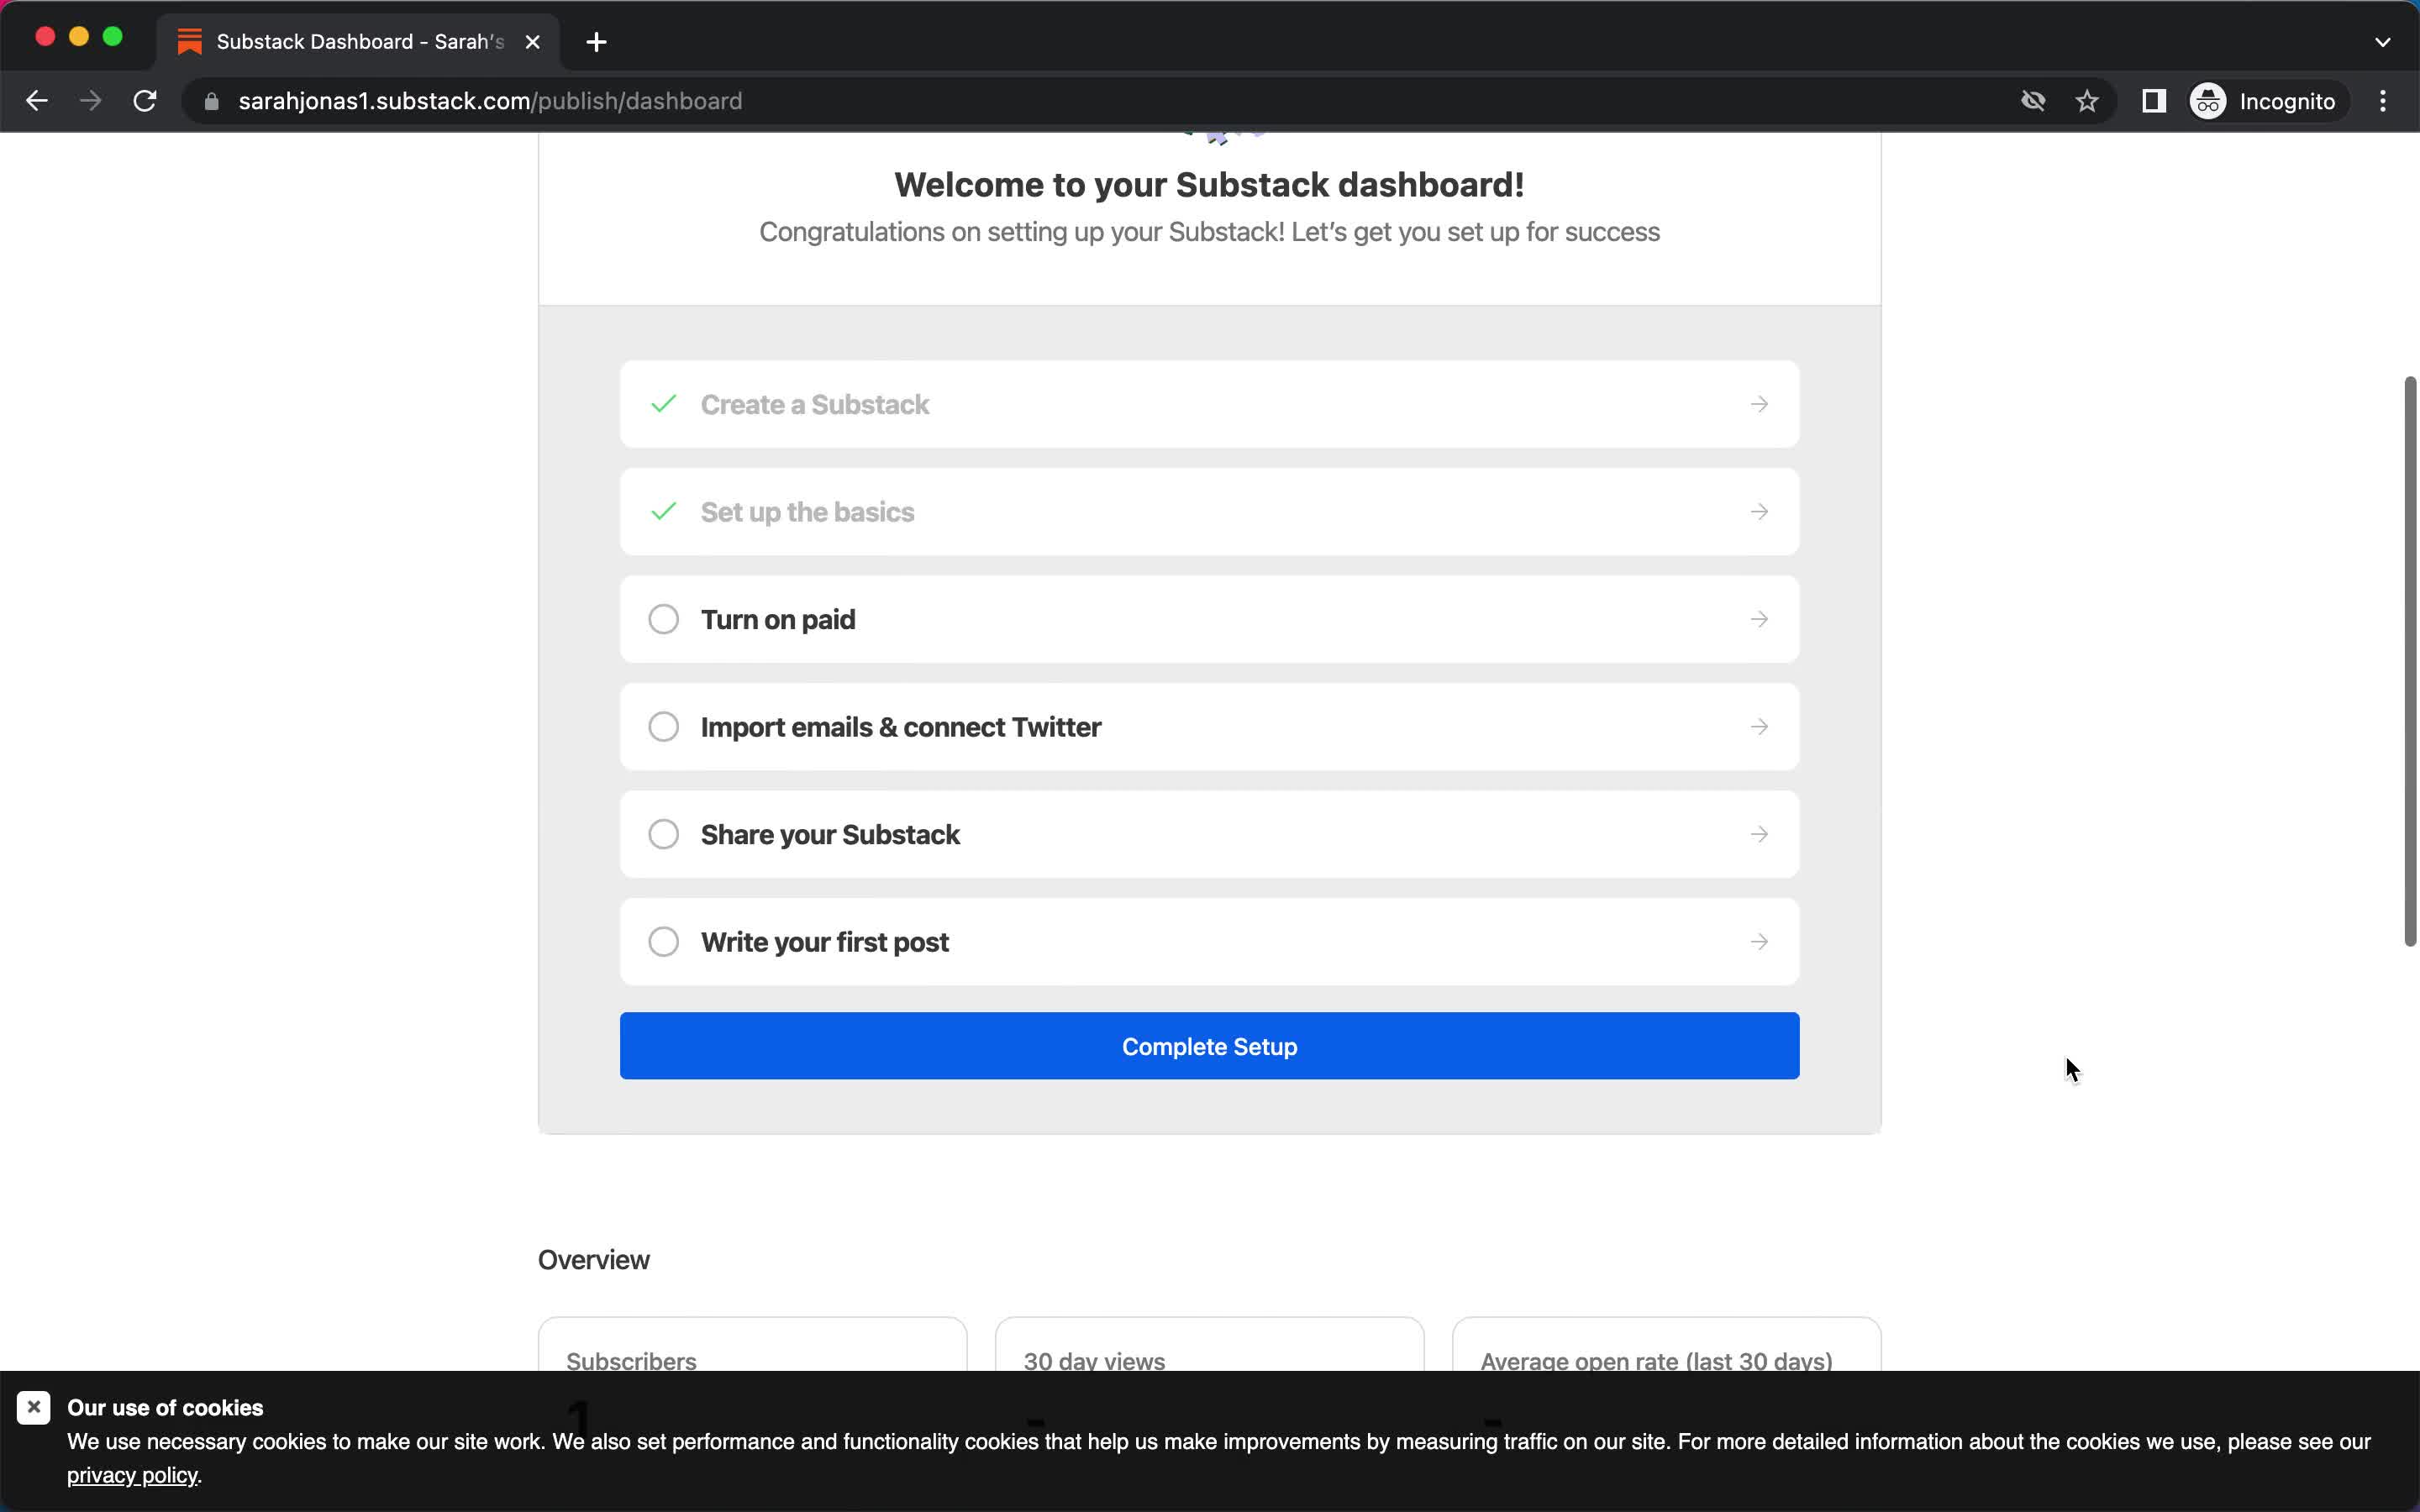
Task: Click the macOS yellow minimize window button
Action: click(79, 37)
